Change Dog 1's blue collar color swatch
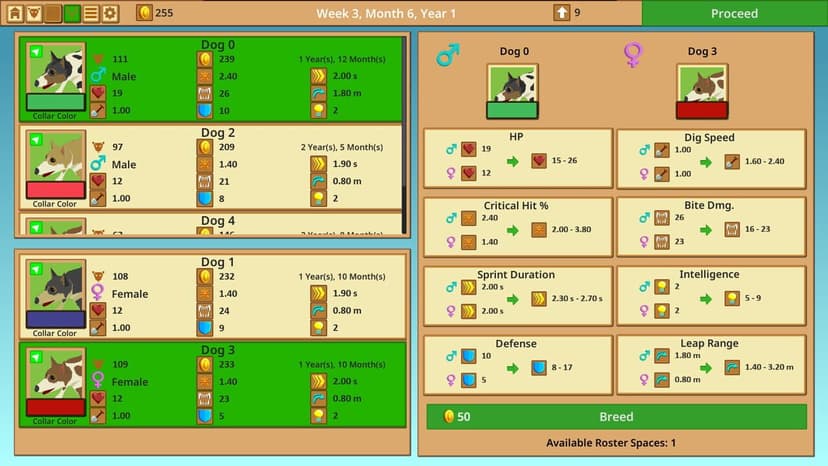 [x=56, y=320]
